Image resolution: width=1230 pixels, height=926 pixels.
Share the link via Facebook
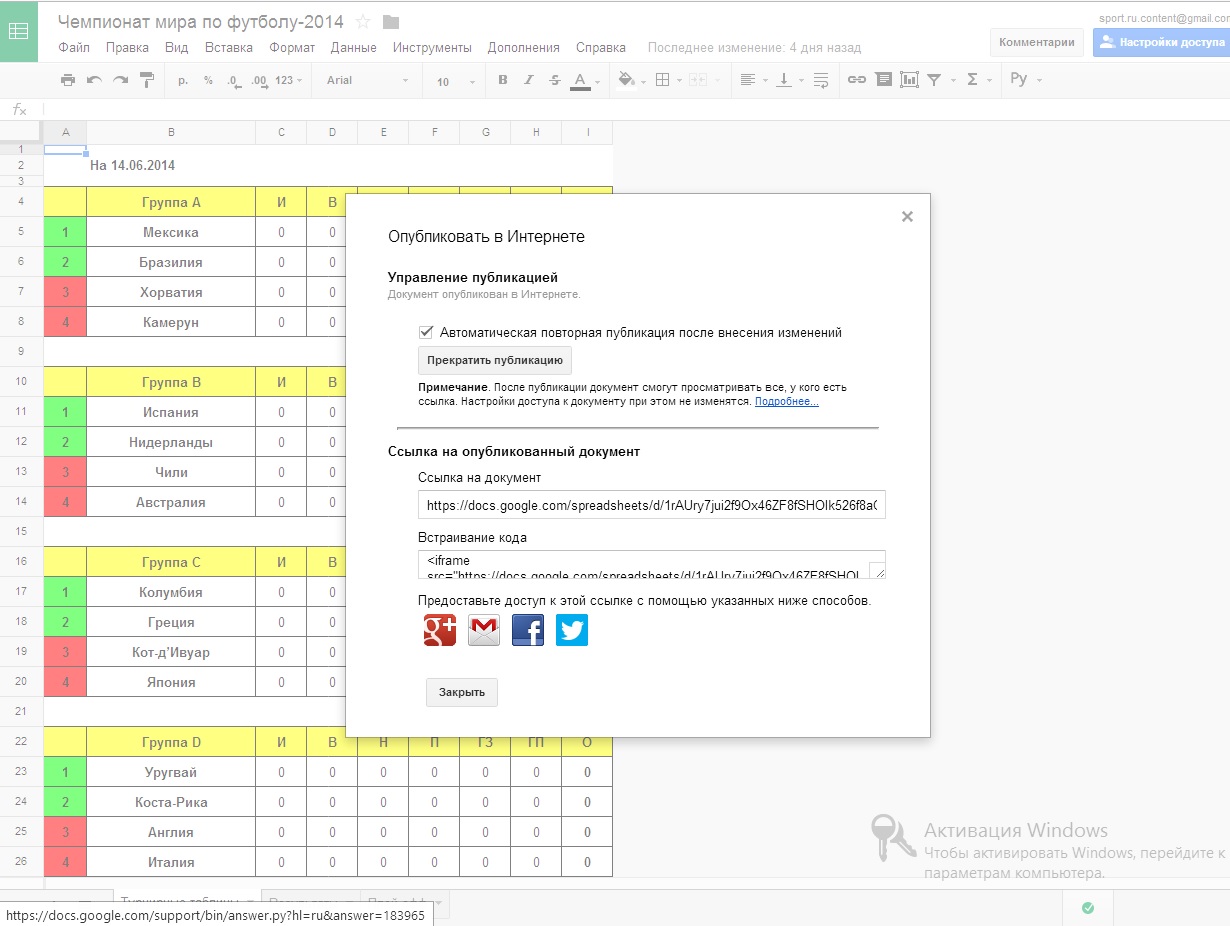click(528, 630)
